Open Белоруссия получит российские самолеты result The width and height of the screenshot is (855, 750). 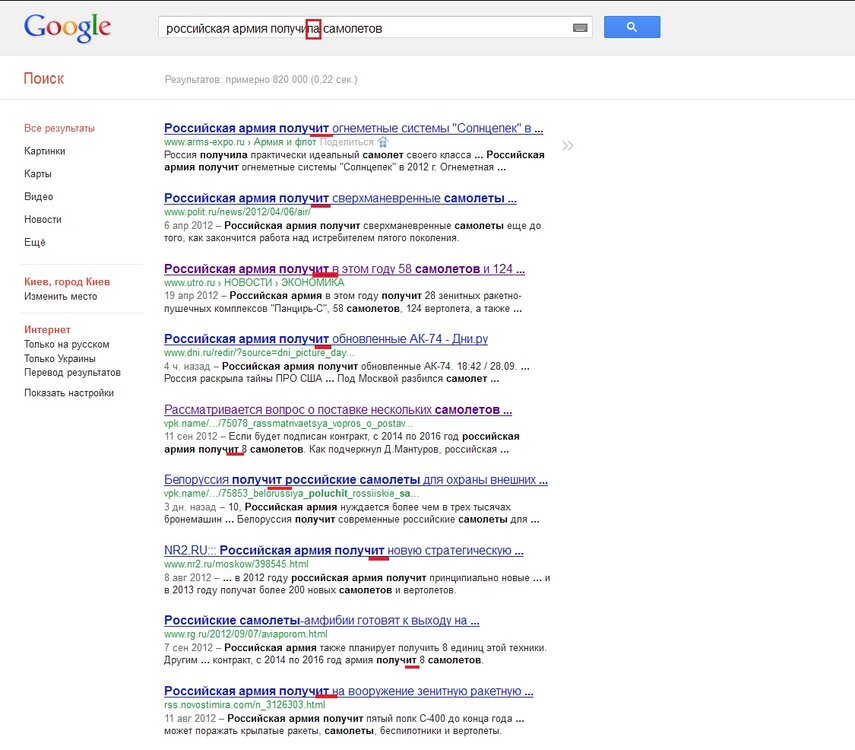356,480
